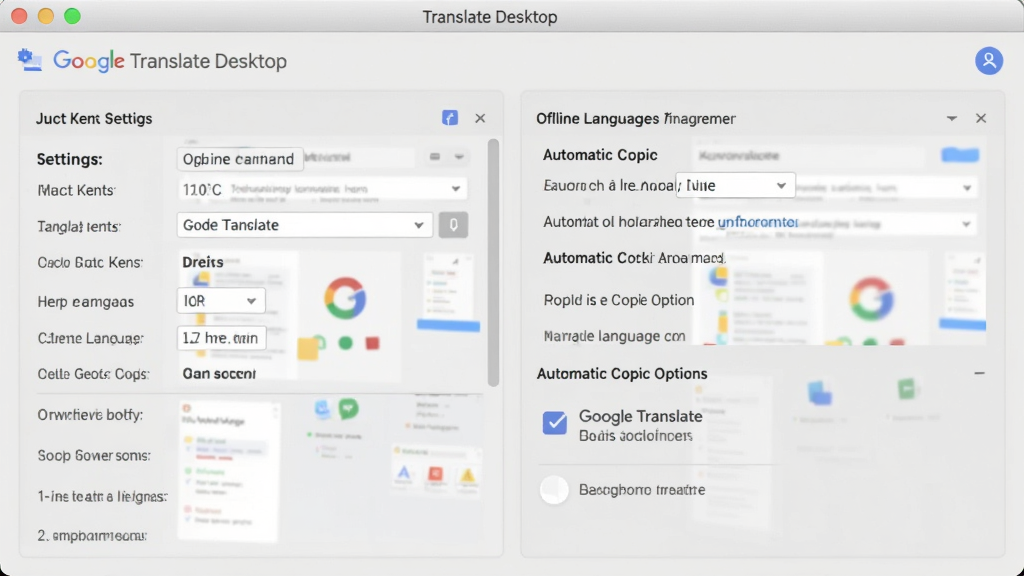Open the IOR dropdown
Image resolution: width=1024 pixels, height=576 pixels.
221,301
